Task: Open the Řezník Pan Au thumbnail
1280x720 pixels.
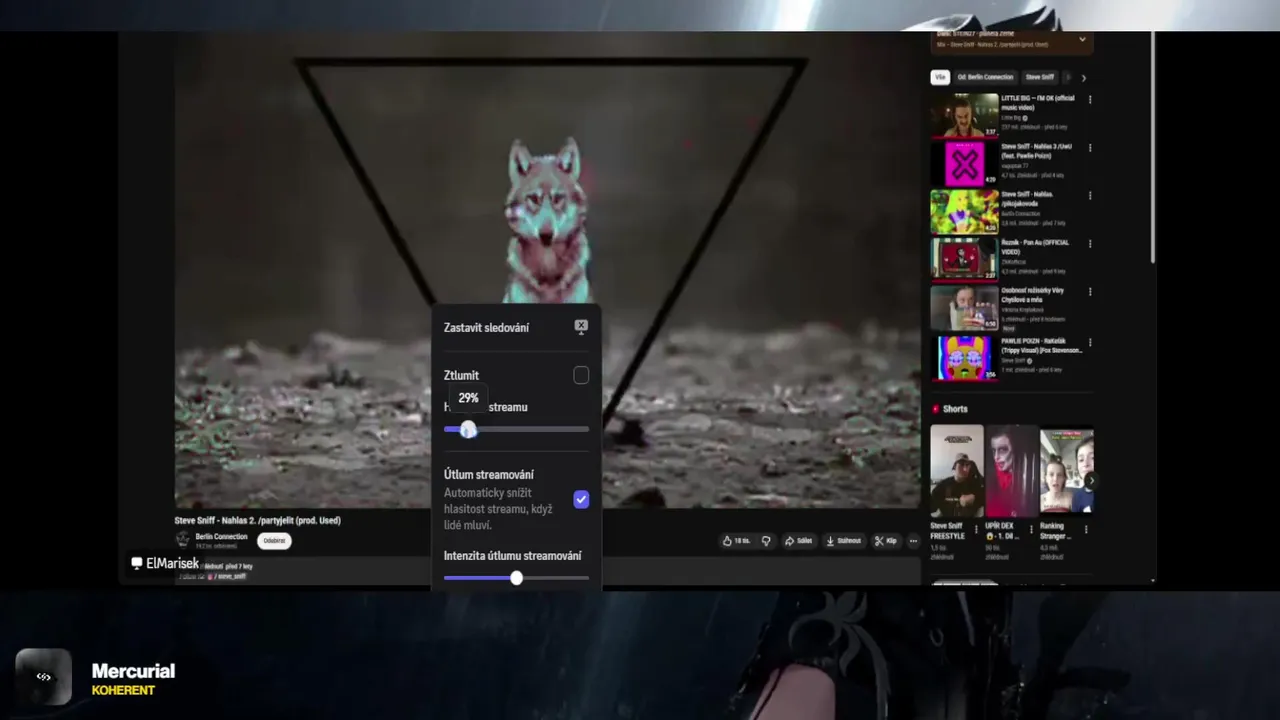Action: pos(964,259)
